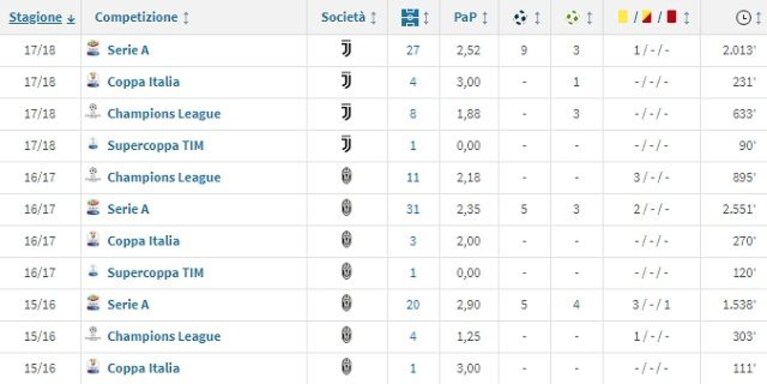Open the 17/18 Coppa Italia competition link

(143, 81)
